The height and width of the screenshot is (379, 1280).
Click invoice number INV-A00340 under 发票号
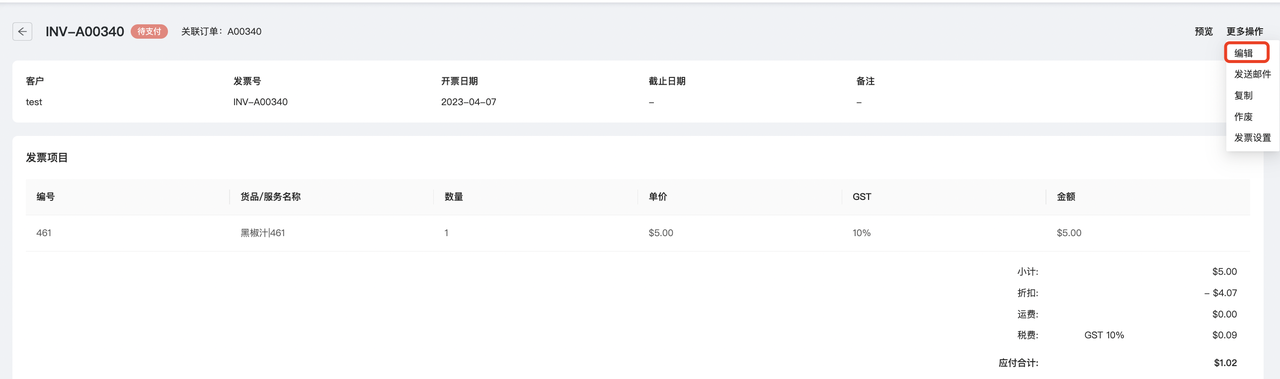(260, 102)
